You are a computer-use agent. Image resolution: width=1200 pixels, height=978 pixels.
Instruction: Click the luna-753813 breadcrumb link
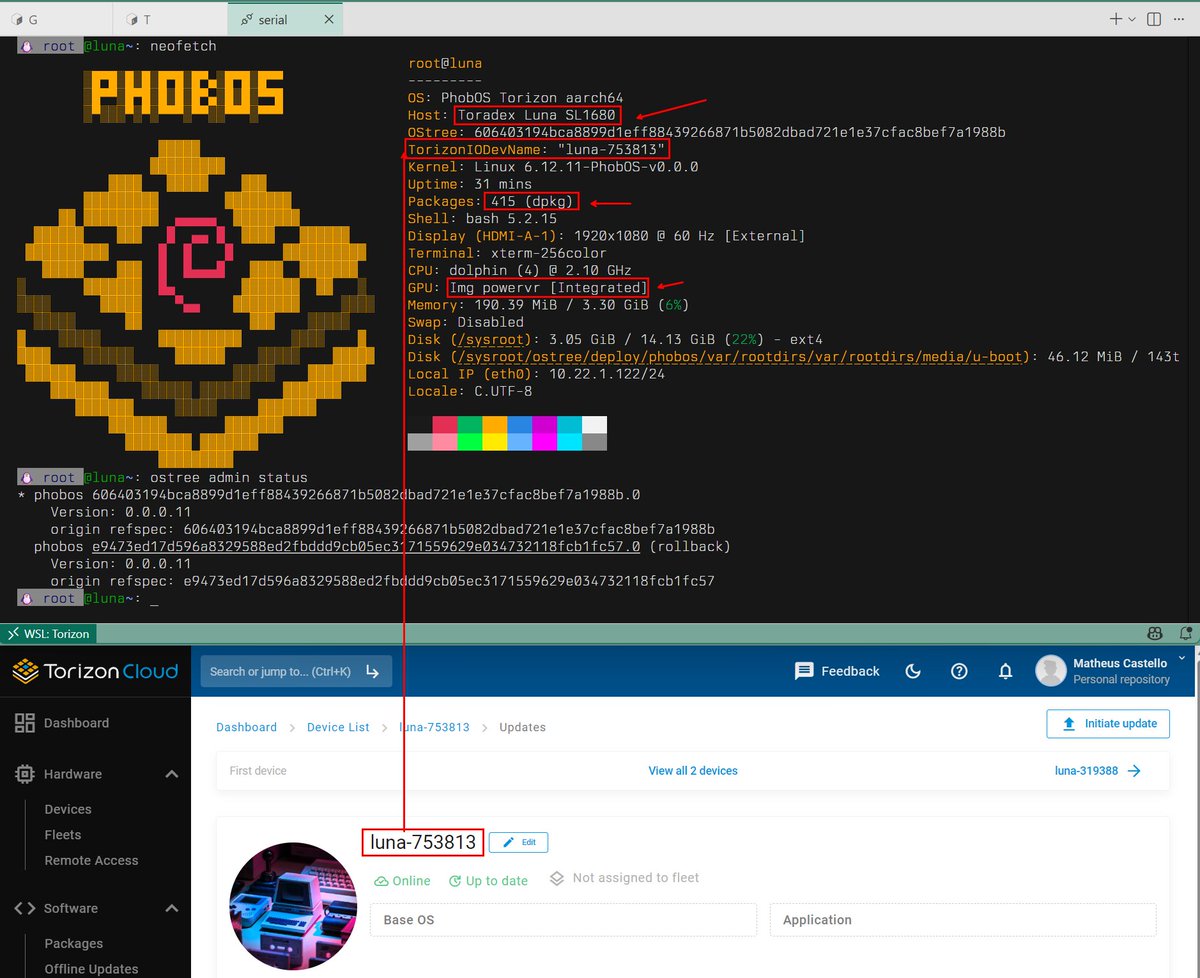point(434,727)
